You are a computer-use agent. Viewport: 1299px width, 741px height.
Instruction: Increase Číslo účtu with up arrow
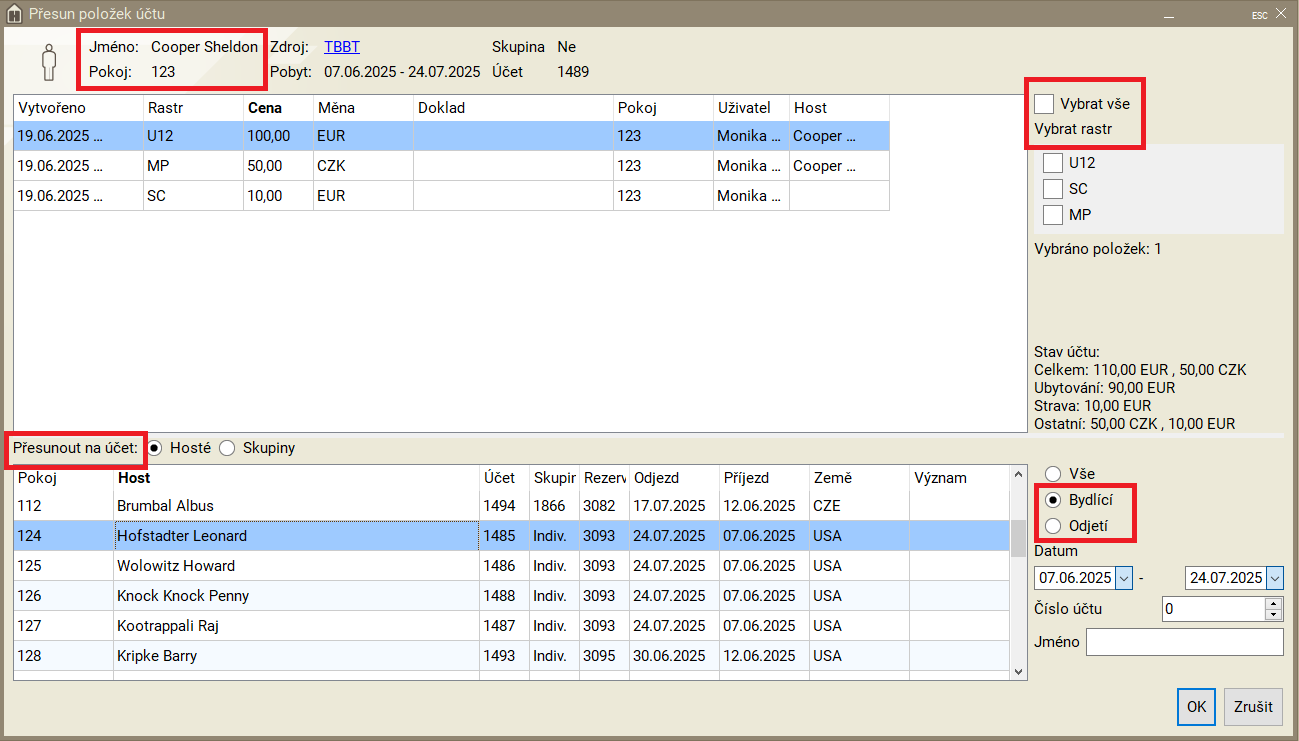(x=1273, y=604)
